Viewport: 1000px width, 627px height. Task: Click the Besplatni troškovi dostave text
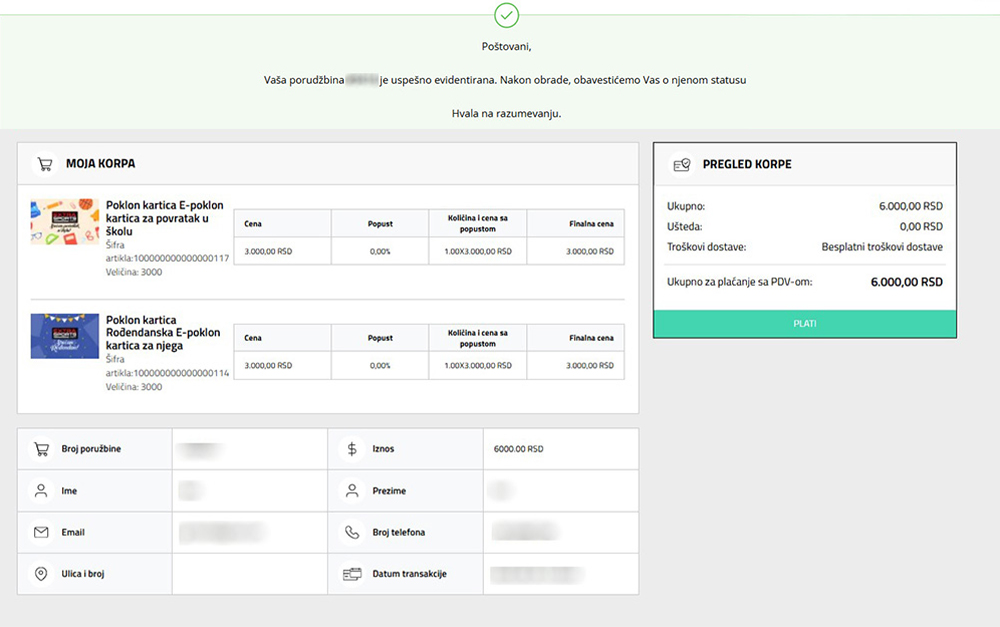pos(882,247)
